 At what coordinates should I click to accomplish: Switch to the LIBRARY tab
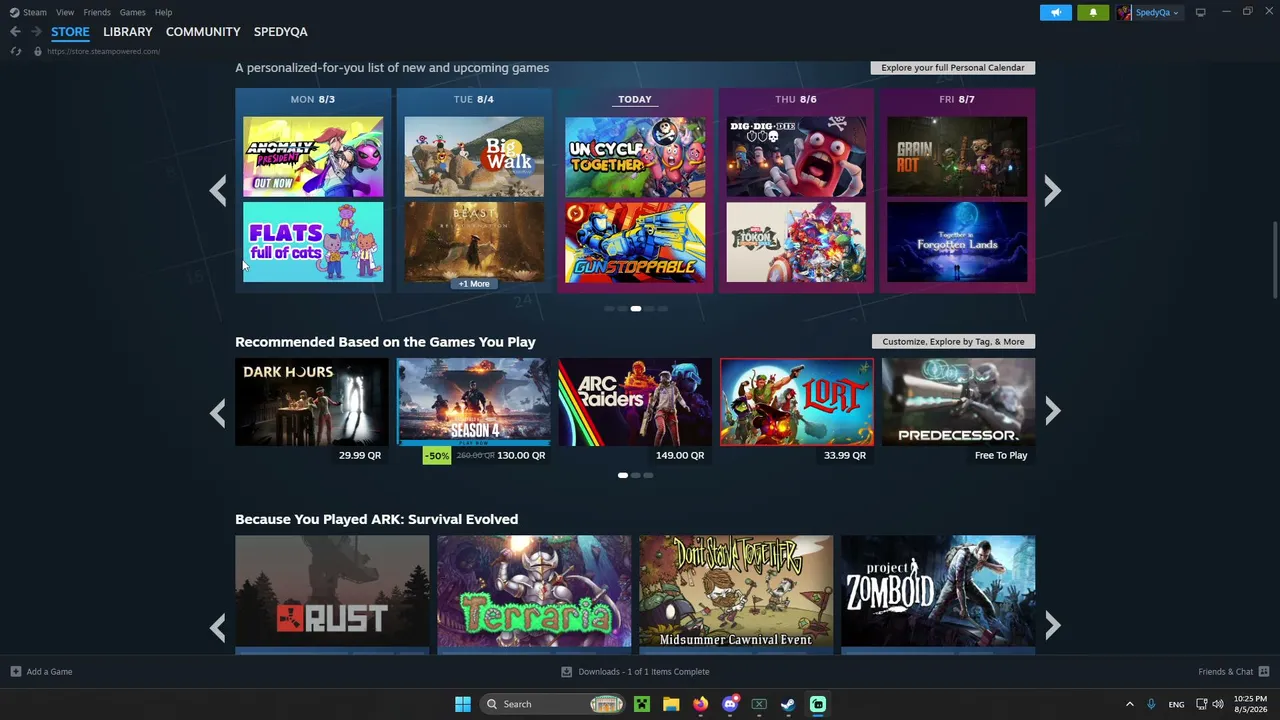[128, 32]
